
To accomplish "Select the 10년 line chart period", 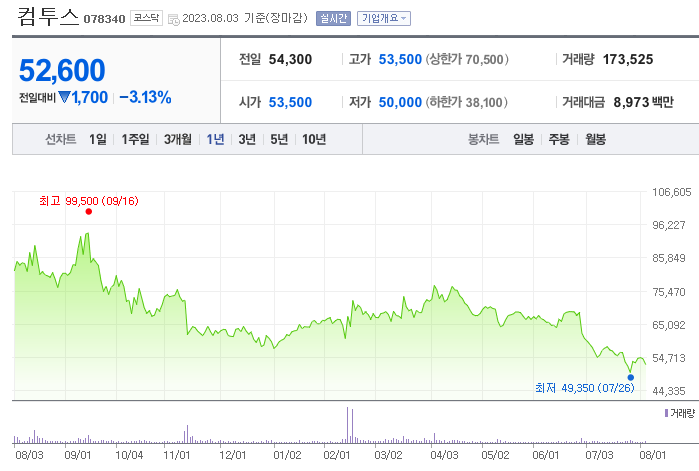I will [x=314, y=139].
